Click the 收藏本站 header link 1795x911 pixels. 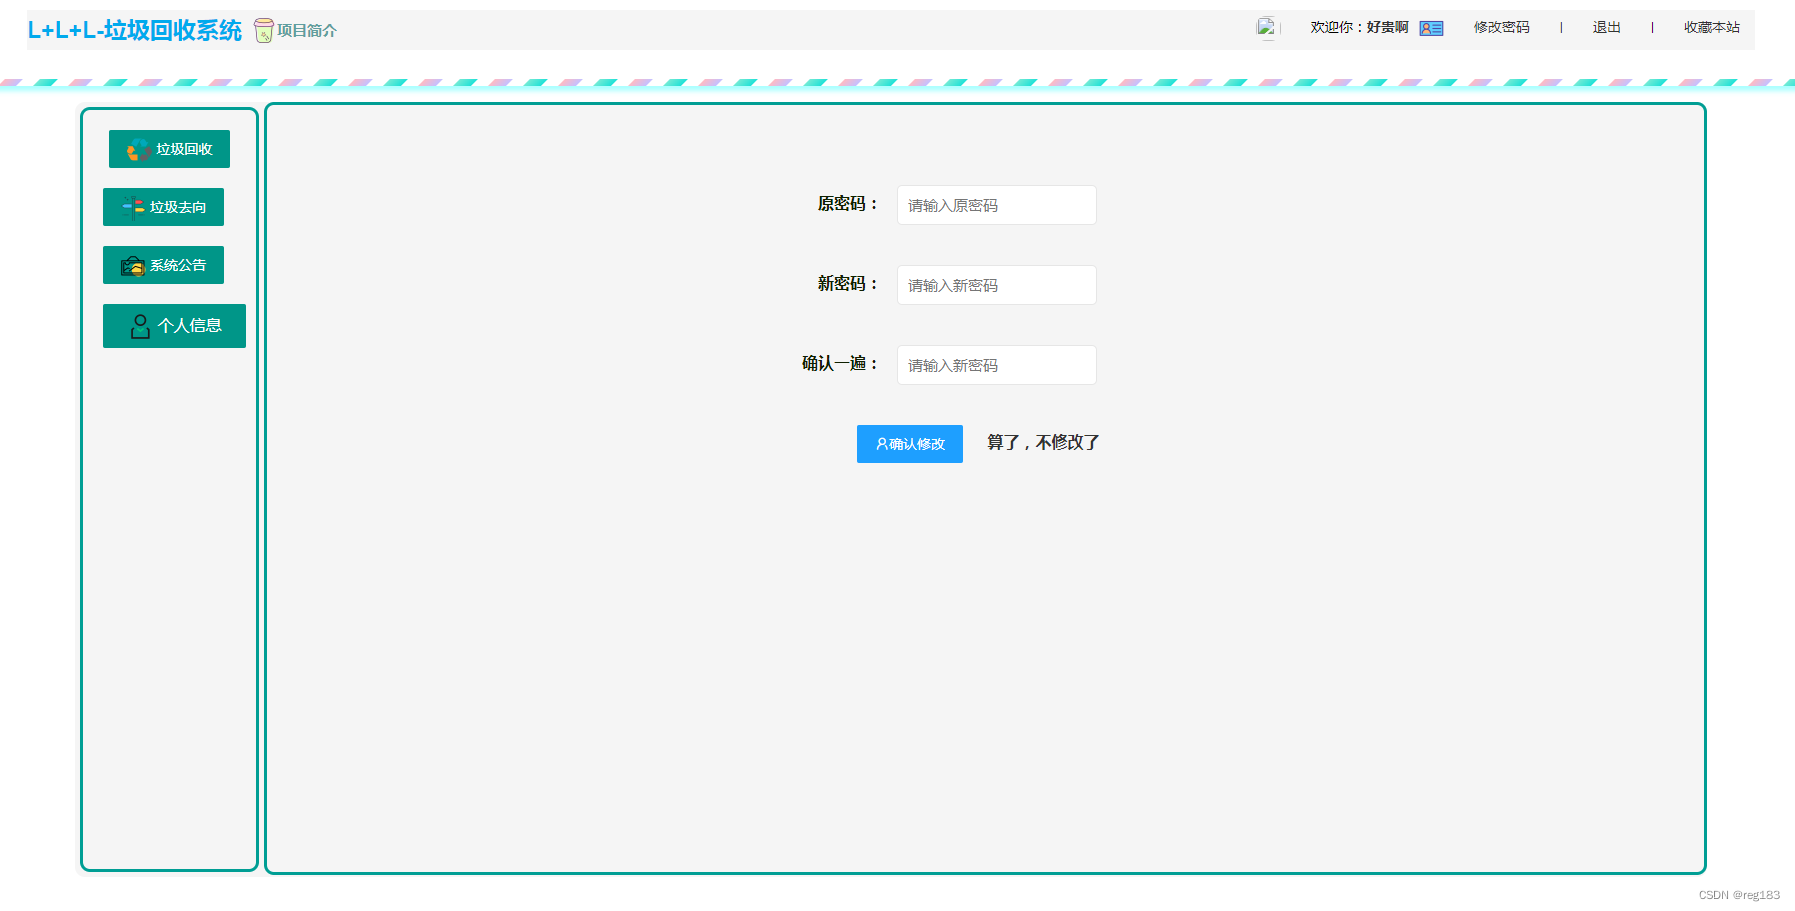tap(1711, 27)
